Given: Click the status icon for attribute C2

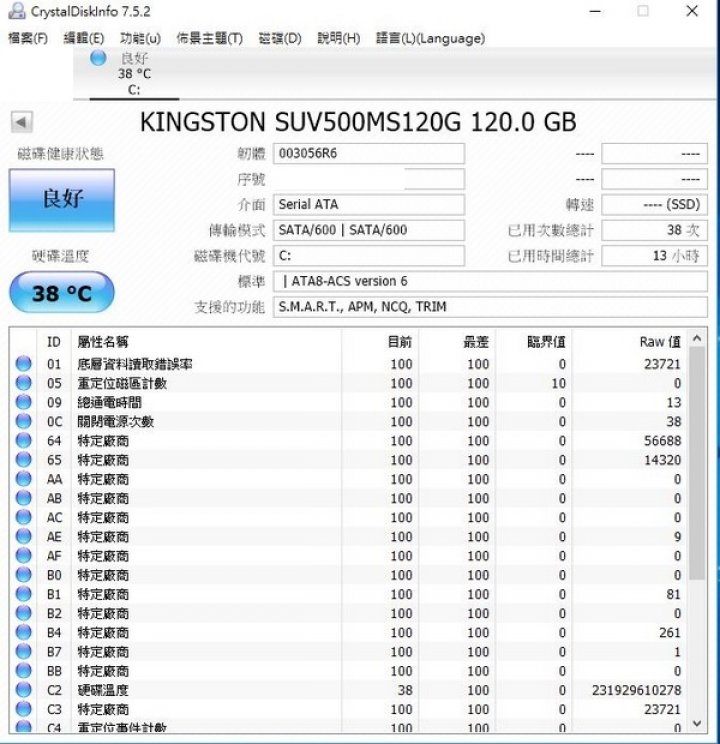Looking at the screenshot, I should [x=23, y=689].
